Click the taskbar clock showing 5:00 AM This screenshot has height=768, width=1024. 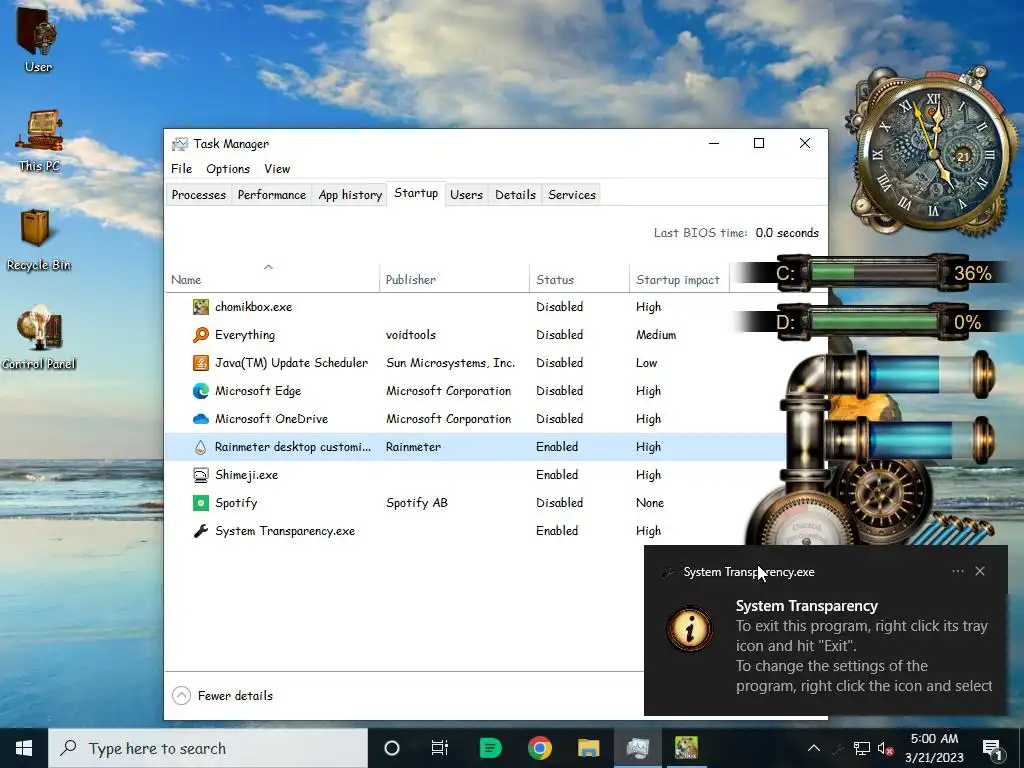[934, 748]
